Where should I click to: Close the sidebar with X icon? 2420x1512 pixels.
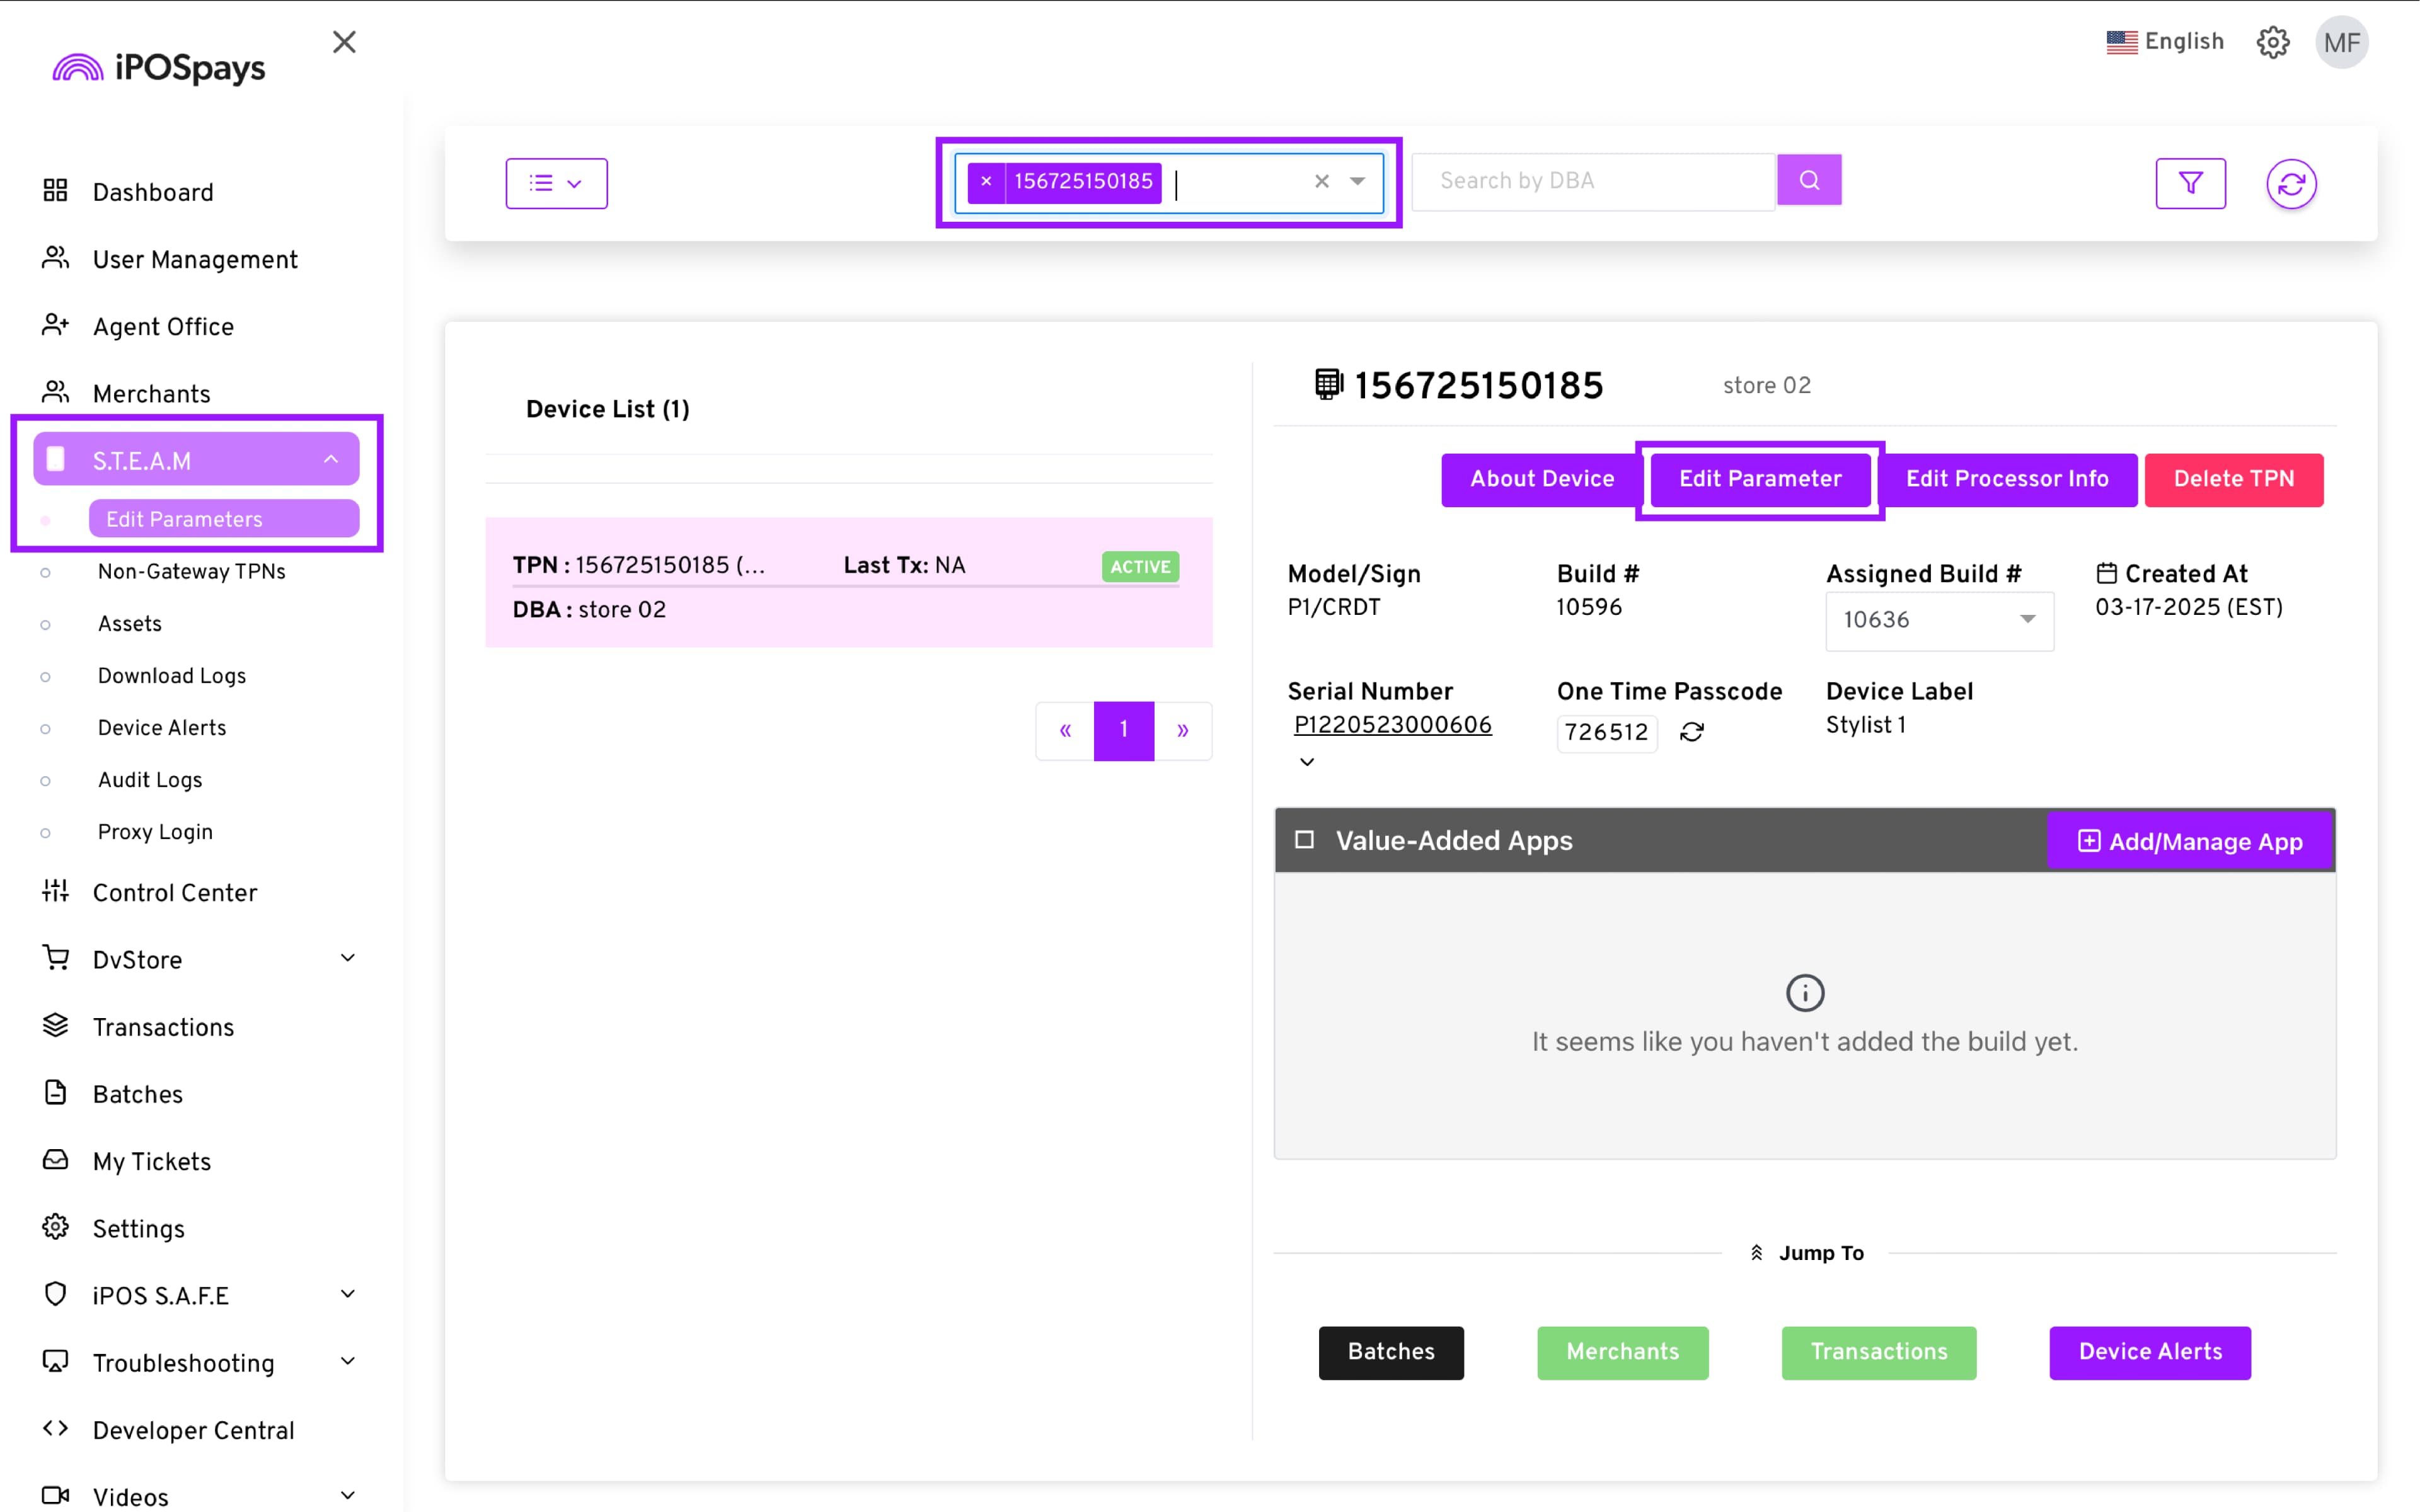click(344, 42)
